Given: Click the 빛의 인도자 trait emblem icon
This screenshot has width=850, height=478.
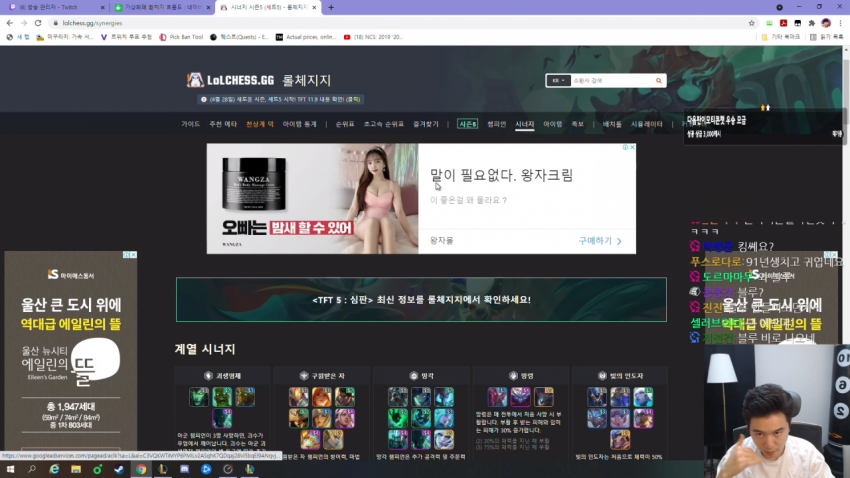Looking at the screenshot, I should click(602, 376).
